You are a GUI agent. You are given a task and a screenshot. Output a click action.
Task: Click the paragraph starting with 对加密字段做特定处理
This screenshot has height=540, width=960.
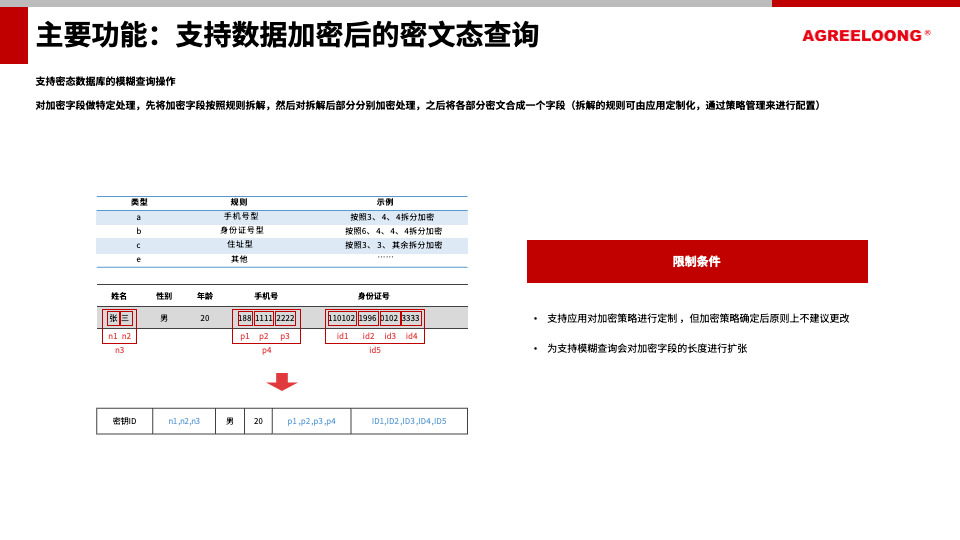tap(427, 105)
